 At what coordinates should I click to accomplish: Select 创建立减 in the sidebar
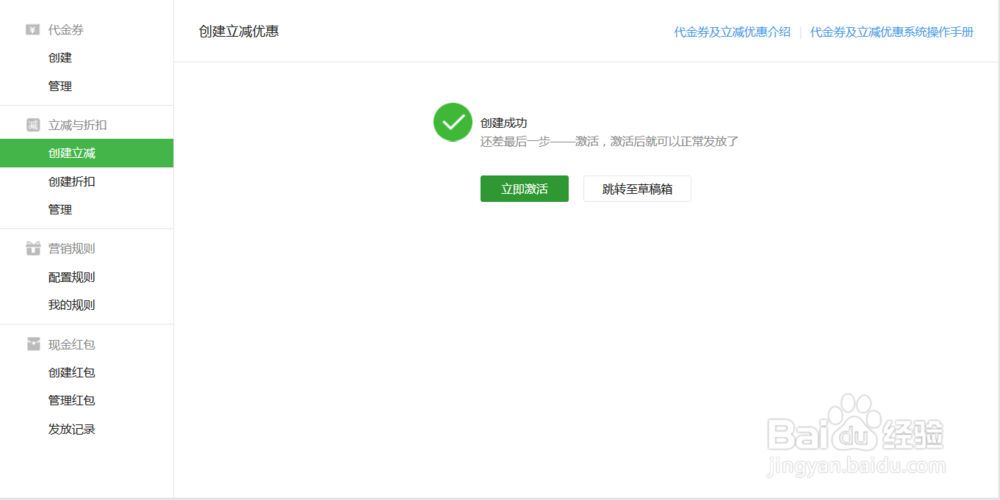pos(87,153)
